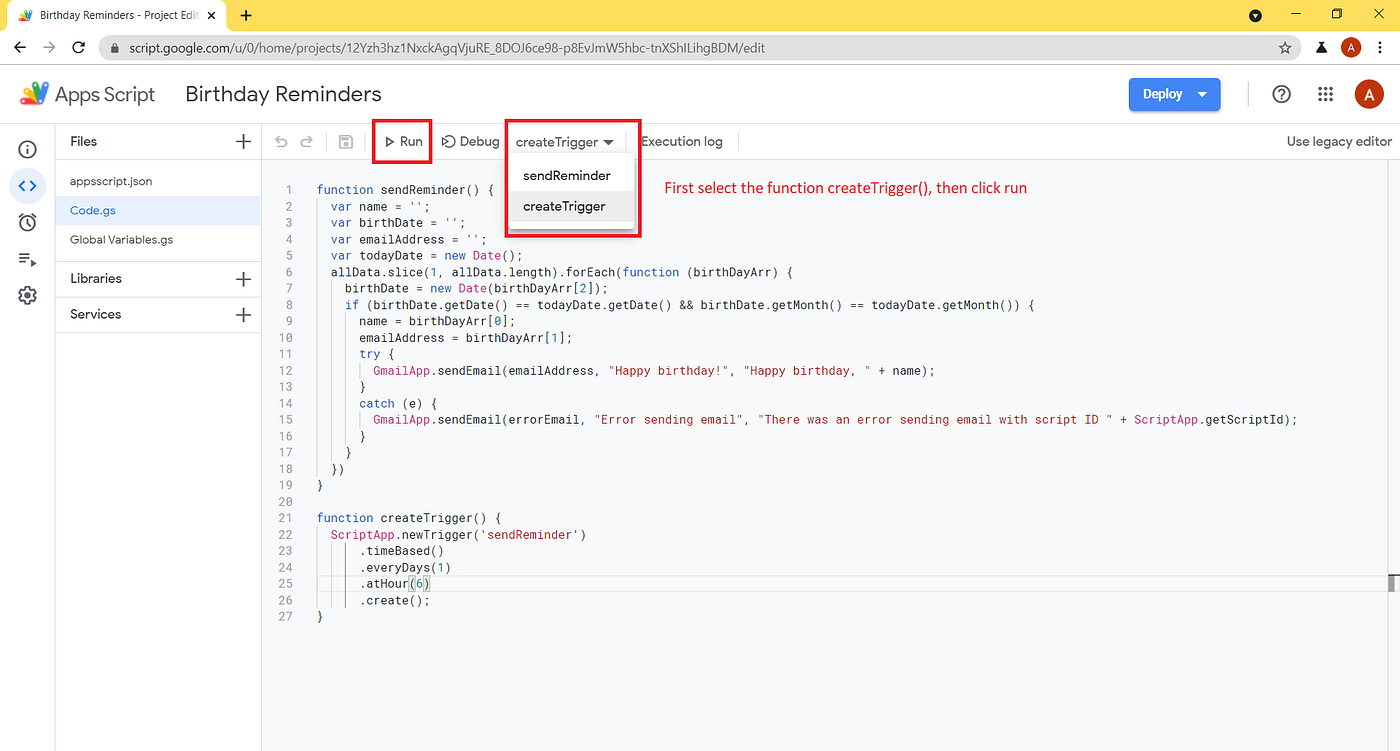
Task: Open the Google apps grid
Action: (1325, 94)
